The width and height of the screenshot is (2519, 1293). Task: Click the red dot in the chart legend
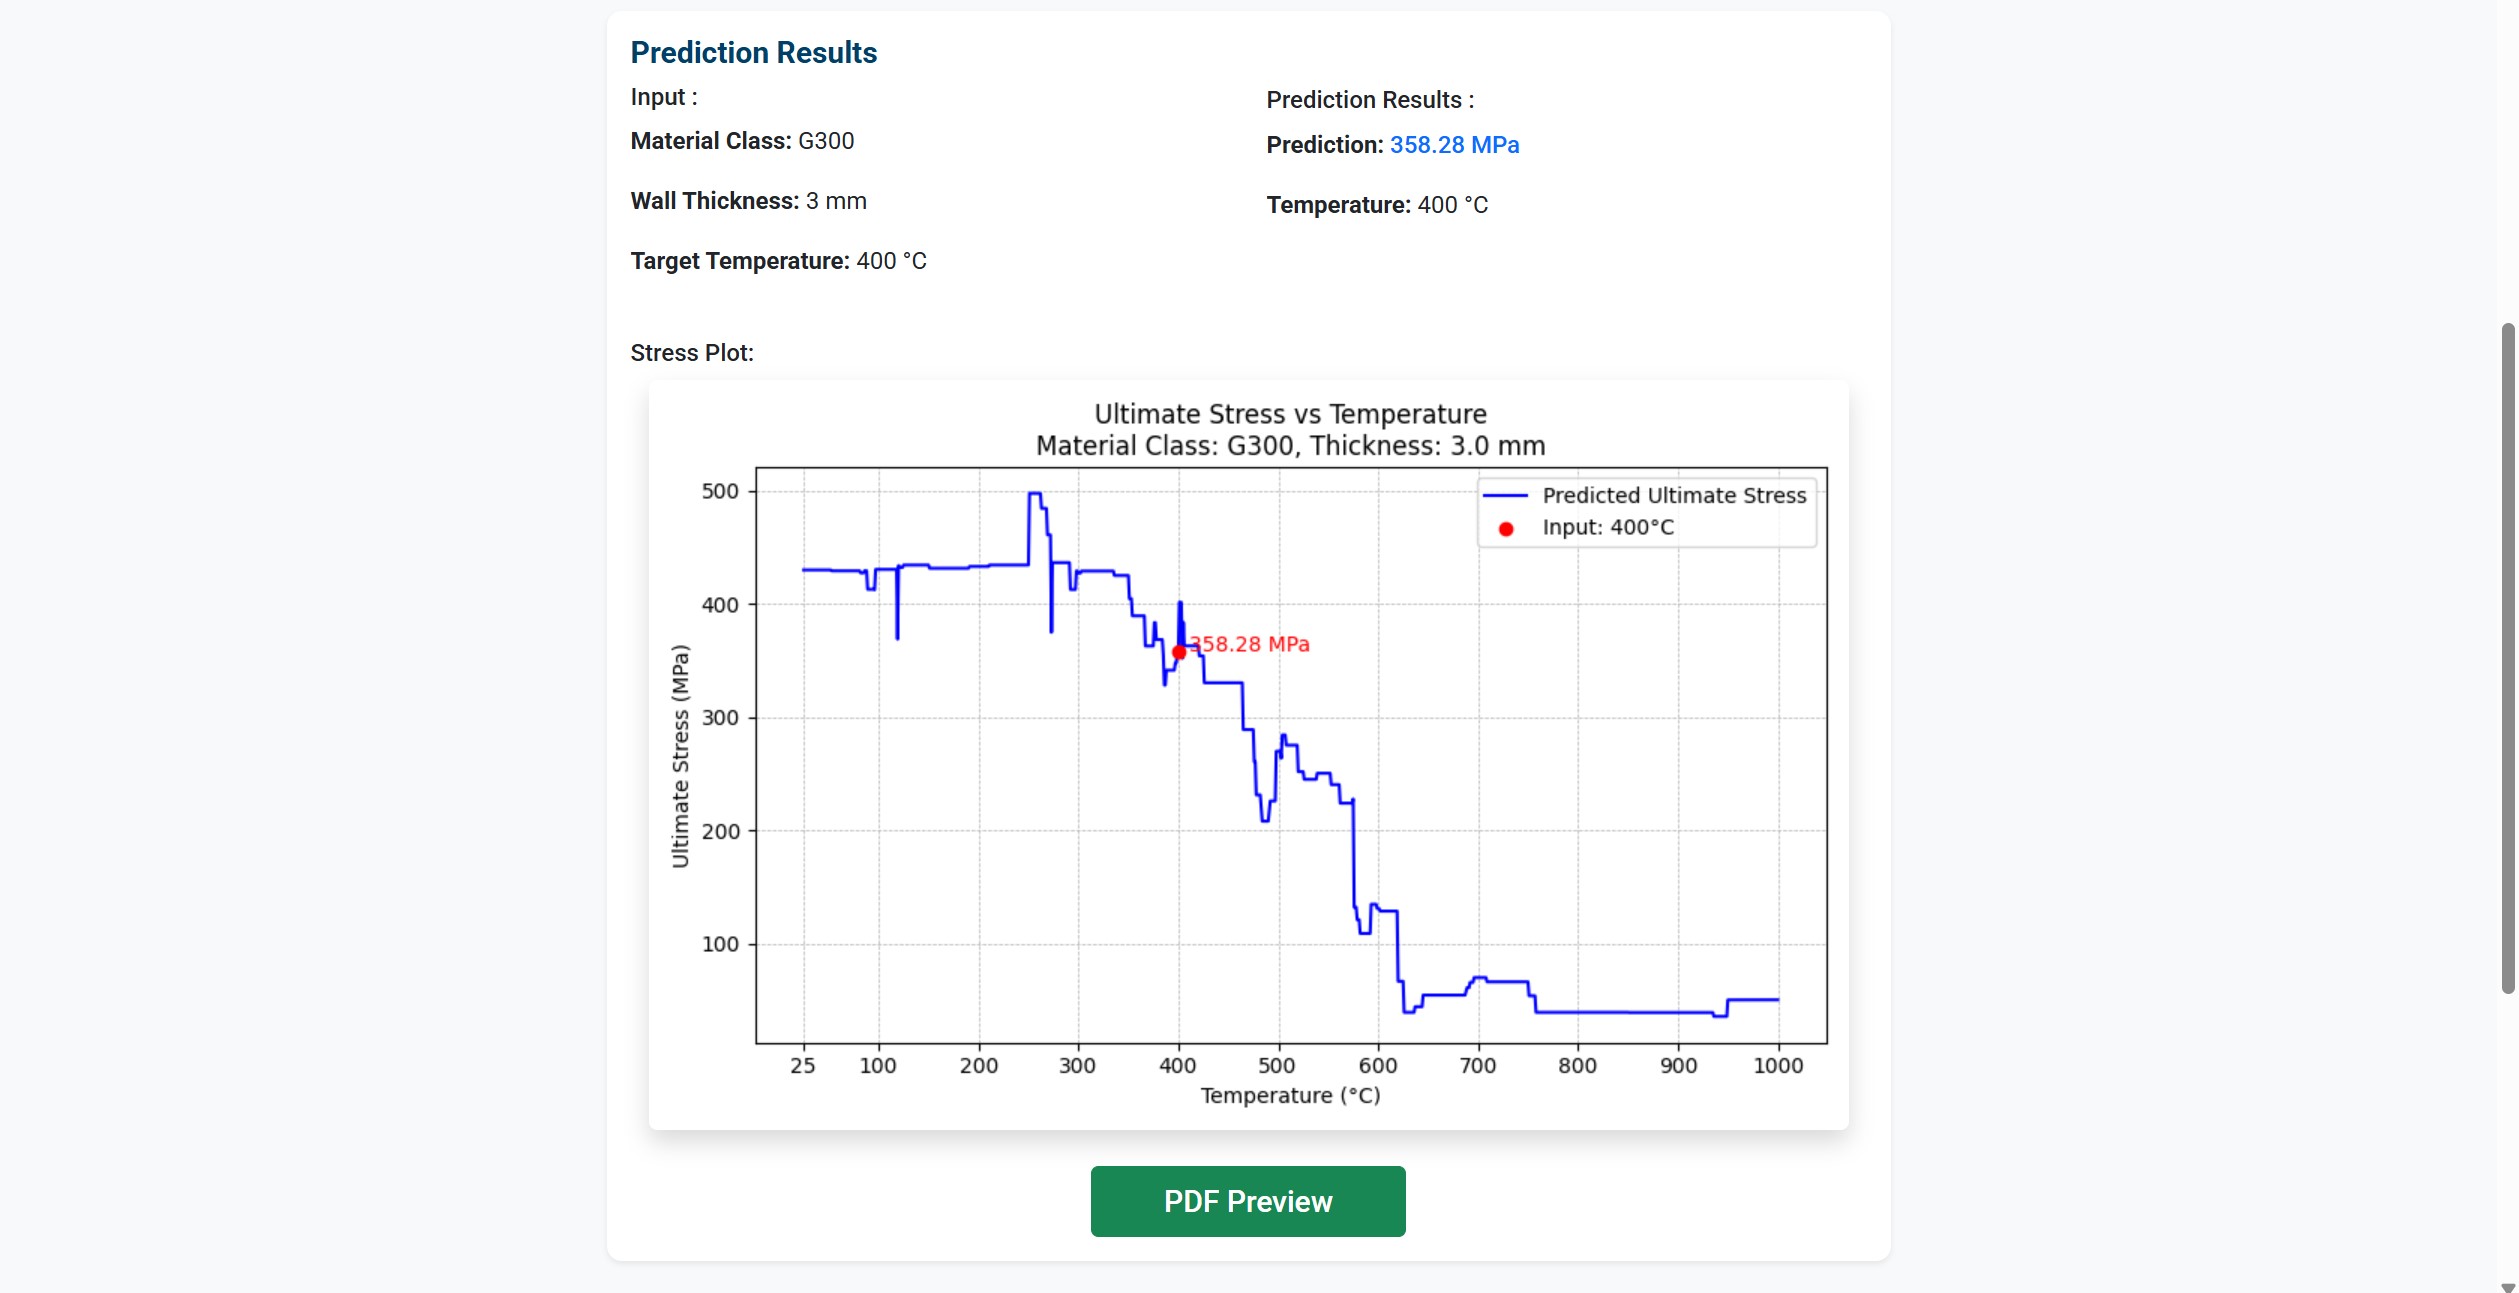tap(1506, 529)
